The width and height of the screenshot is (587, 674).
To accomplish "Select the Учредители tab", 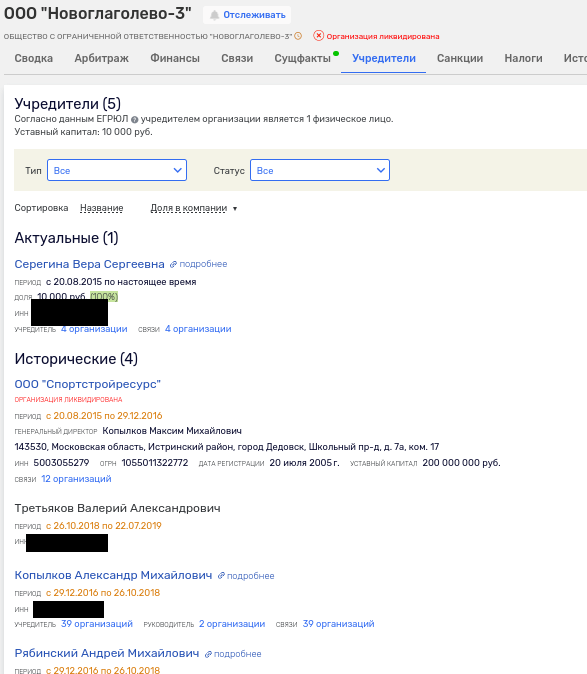I will [384, 58].
